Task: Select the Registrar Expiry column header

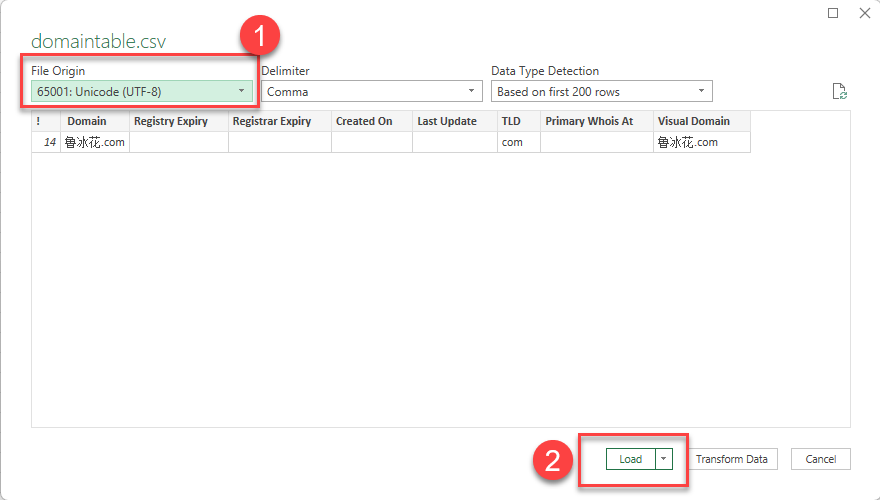Action: point(279,121)
